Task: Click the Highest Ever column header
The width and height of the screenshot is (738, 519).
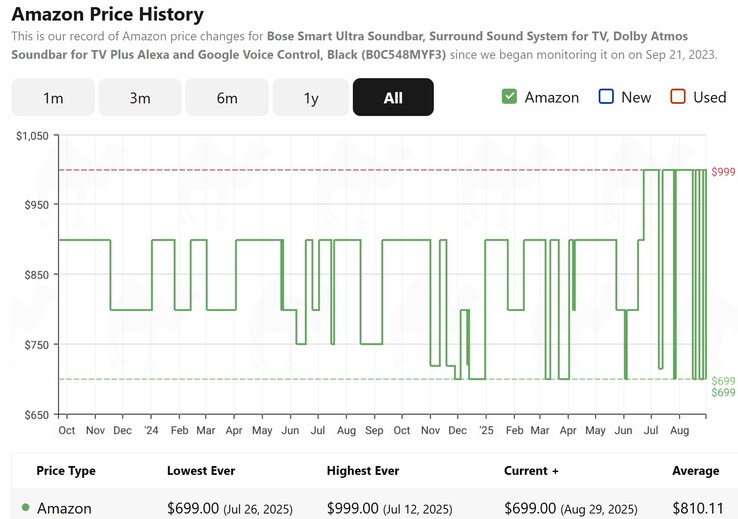Action: (x=363, y=470)
